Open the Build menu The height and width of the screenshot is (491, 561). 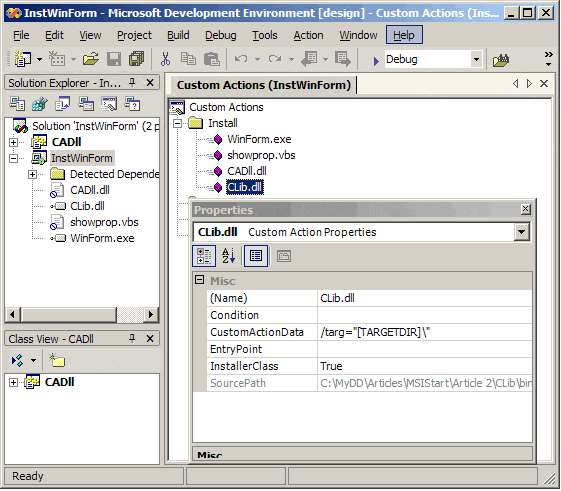pyautogui.click(x=178, y=35)
